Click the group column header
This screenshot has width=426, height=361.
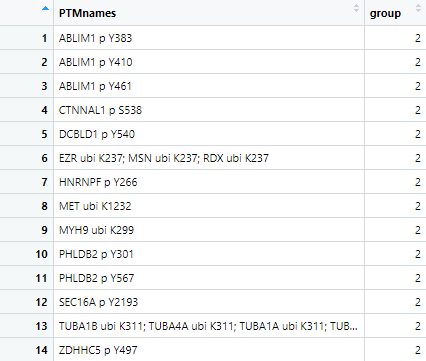pyautogui.click(x=395, y=13)
